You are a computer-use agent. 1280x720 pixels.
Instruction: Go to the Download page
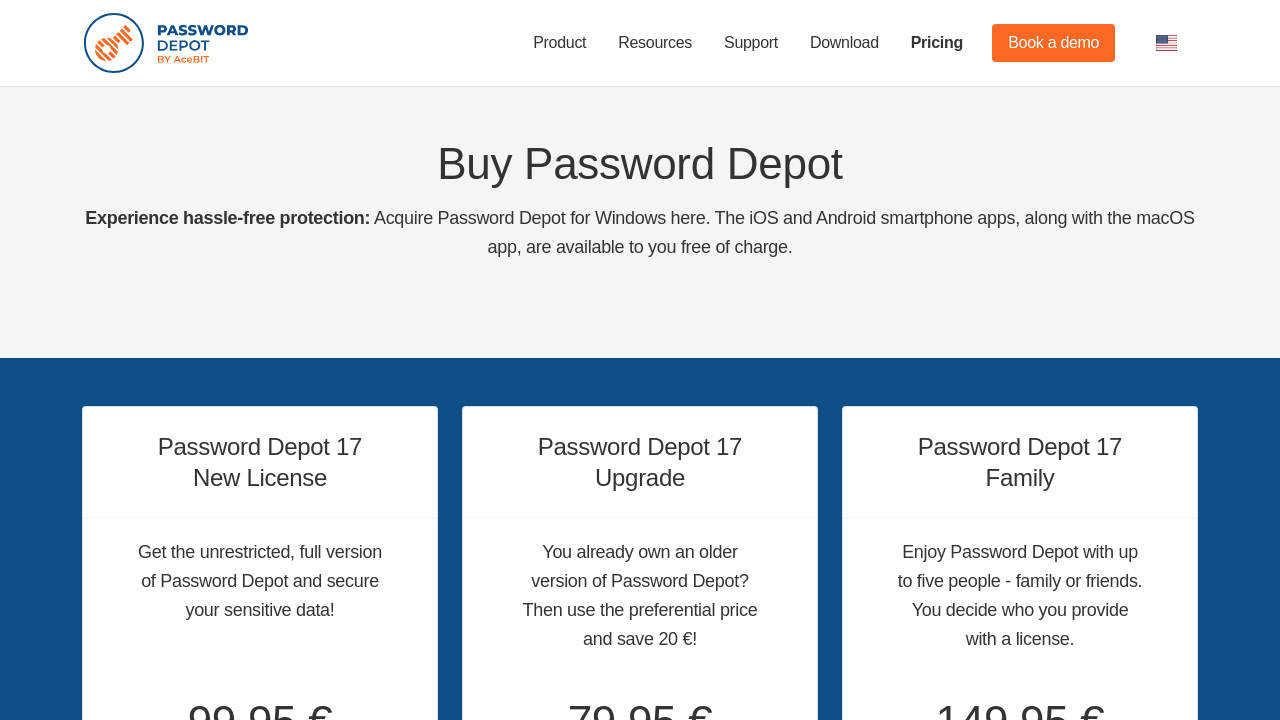tap(844, 43)
